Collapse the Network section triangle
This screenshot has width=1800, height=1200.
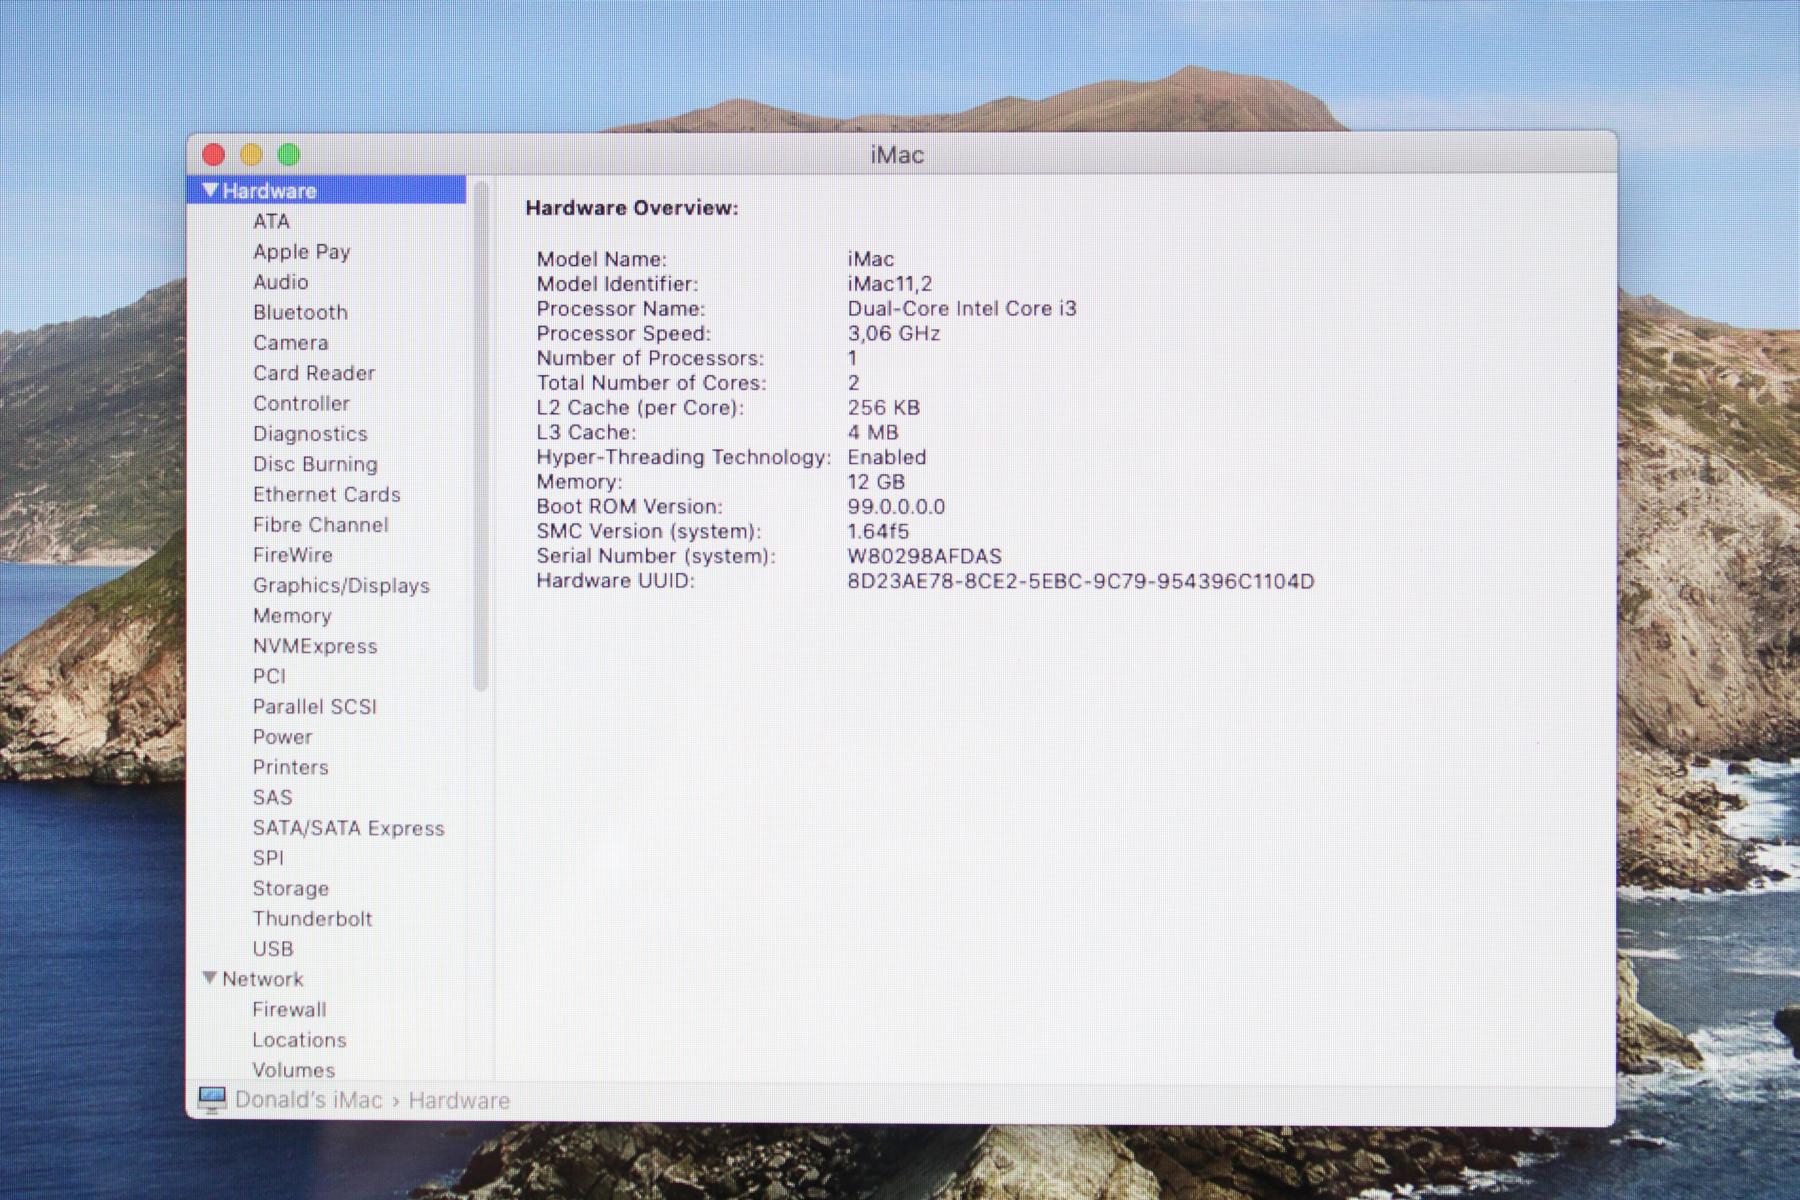pos(210,978)
